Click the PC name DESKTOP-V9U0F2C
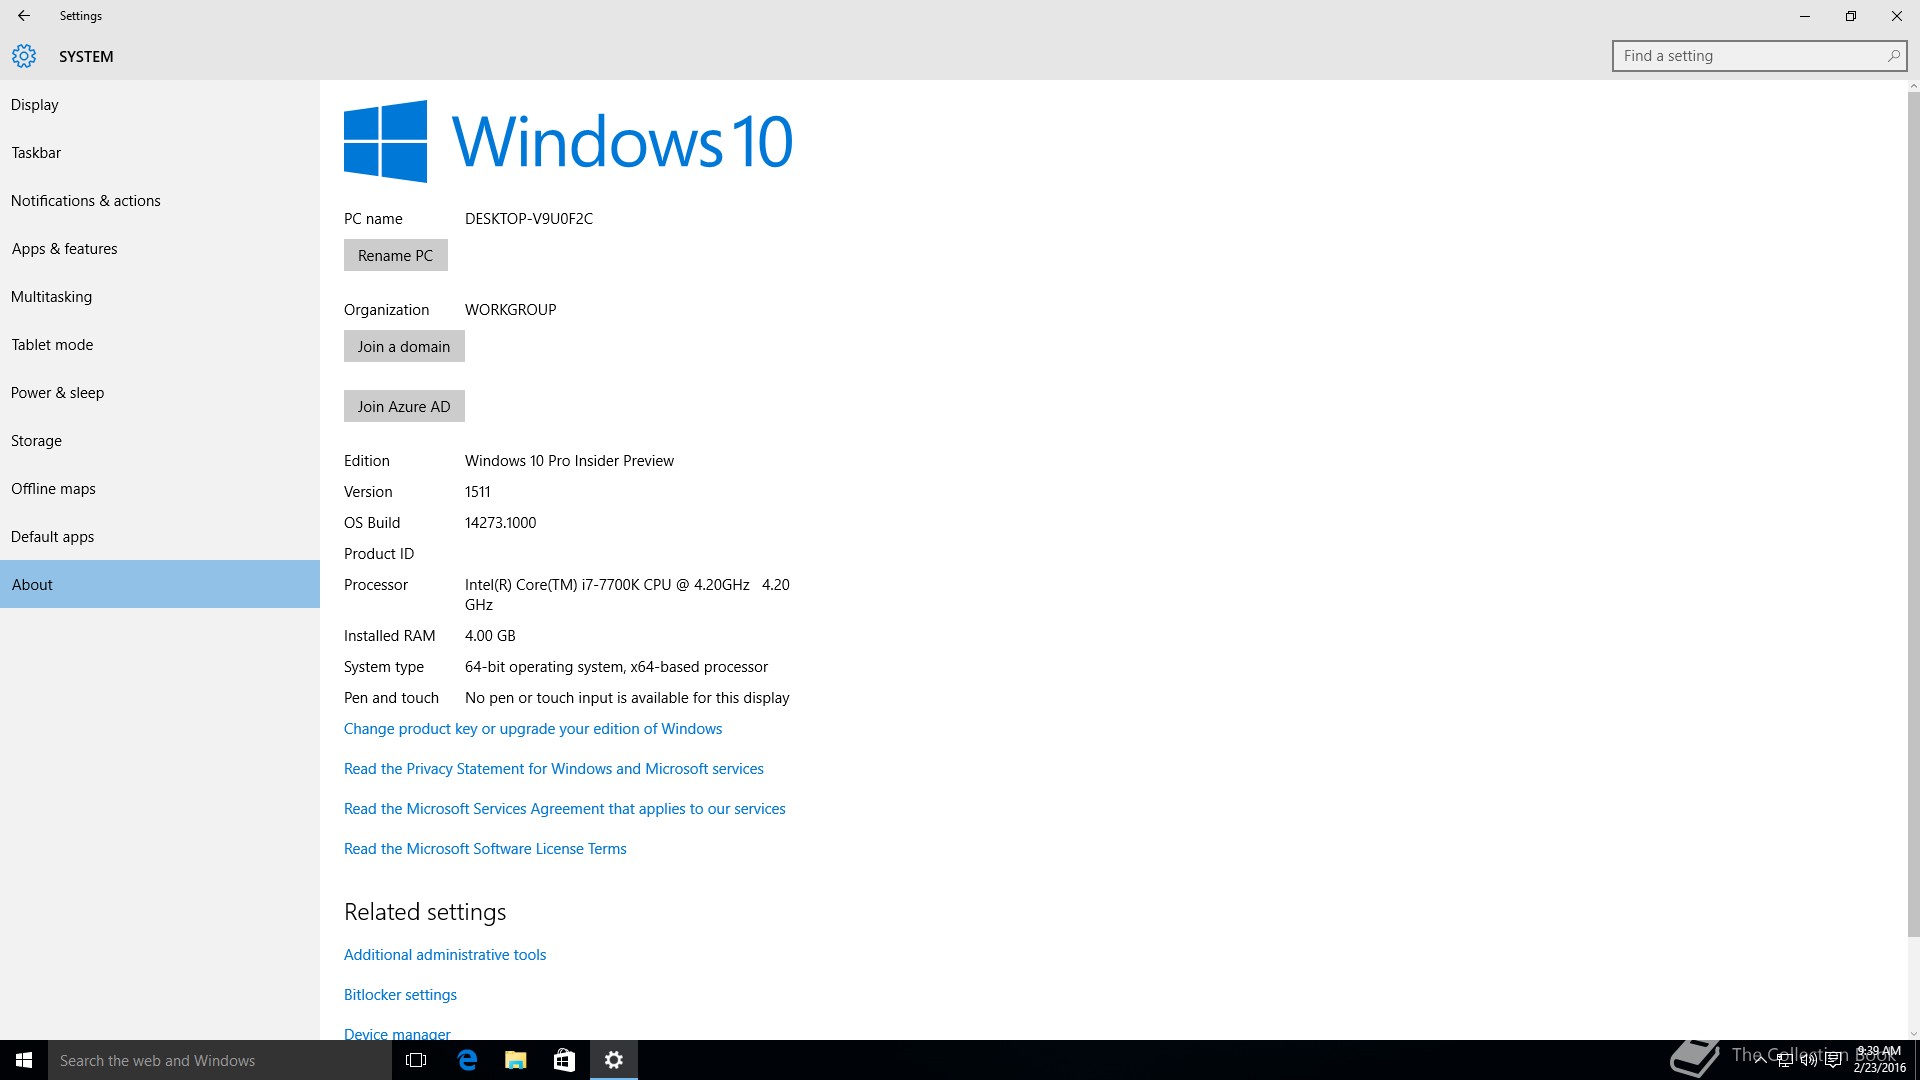1920x1080 pixels. coord(529,219)
